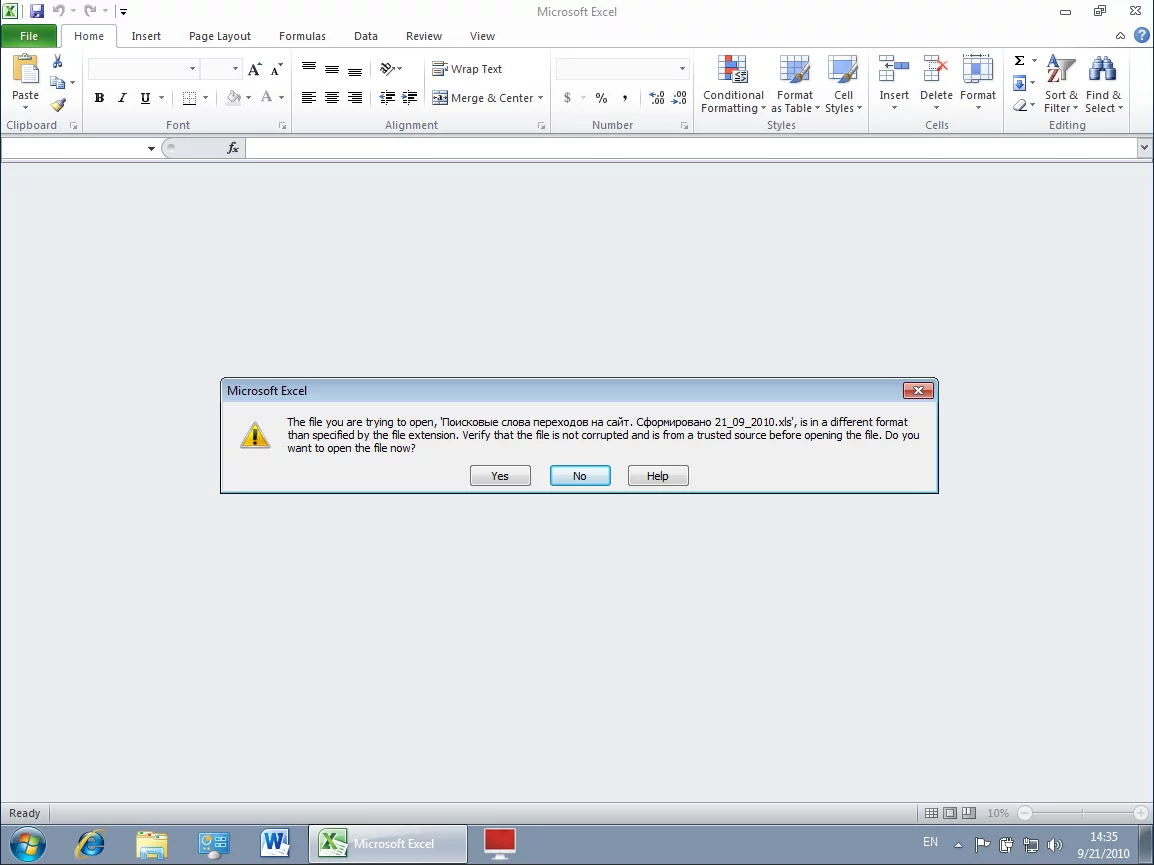The width and height of the screenshot is (1154, 865).
Task: Open Merge & Center dropdown arrow
Action: pos(541,98)
